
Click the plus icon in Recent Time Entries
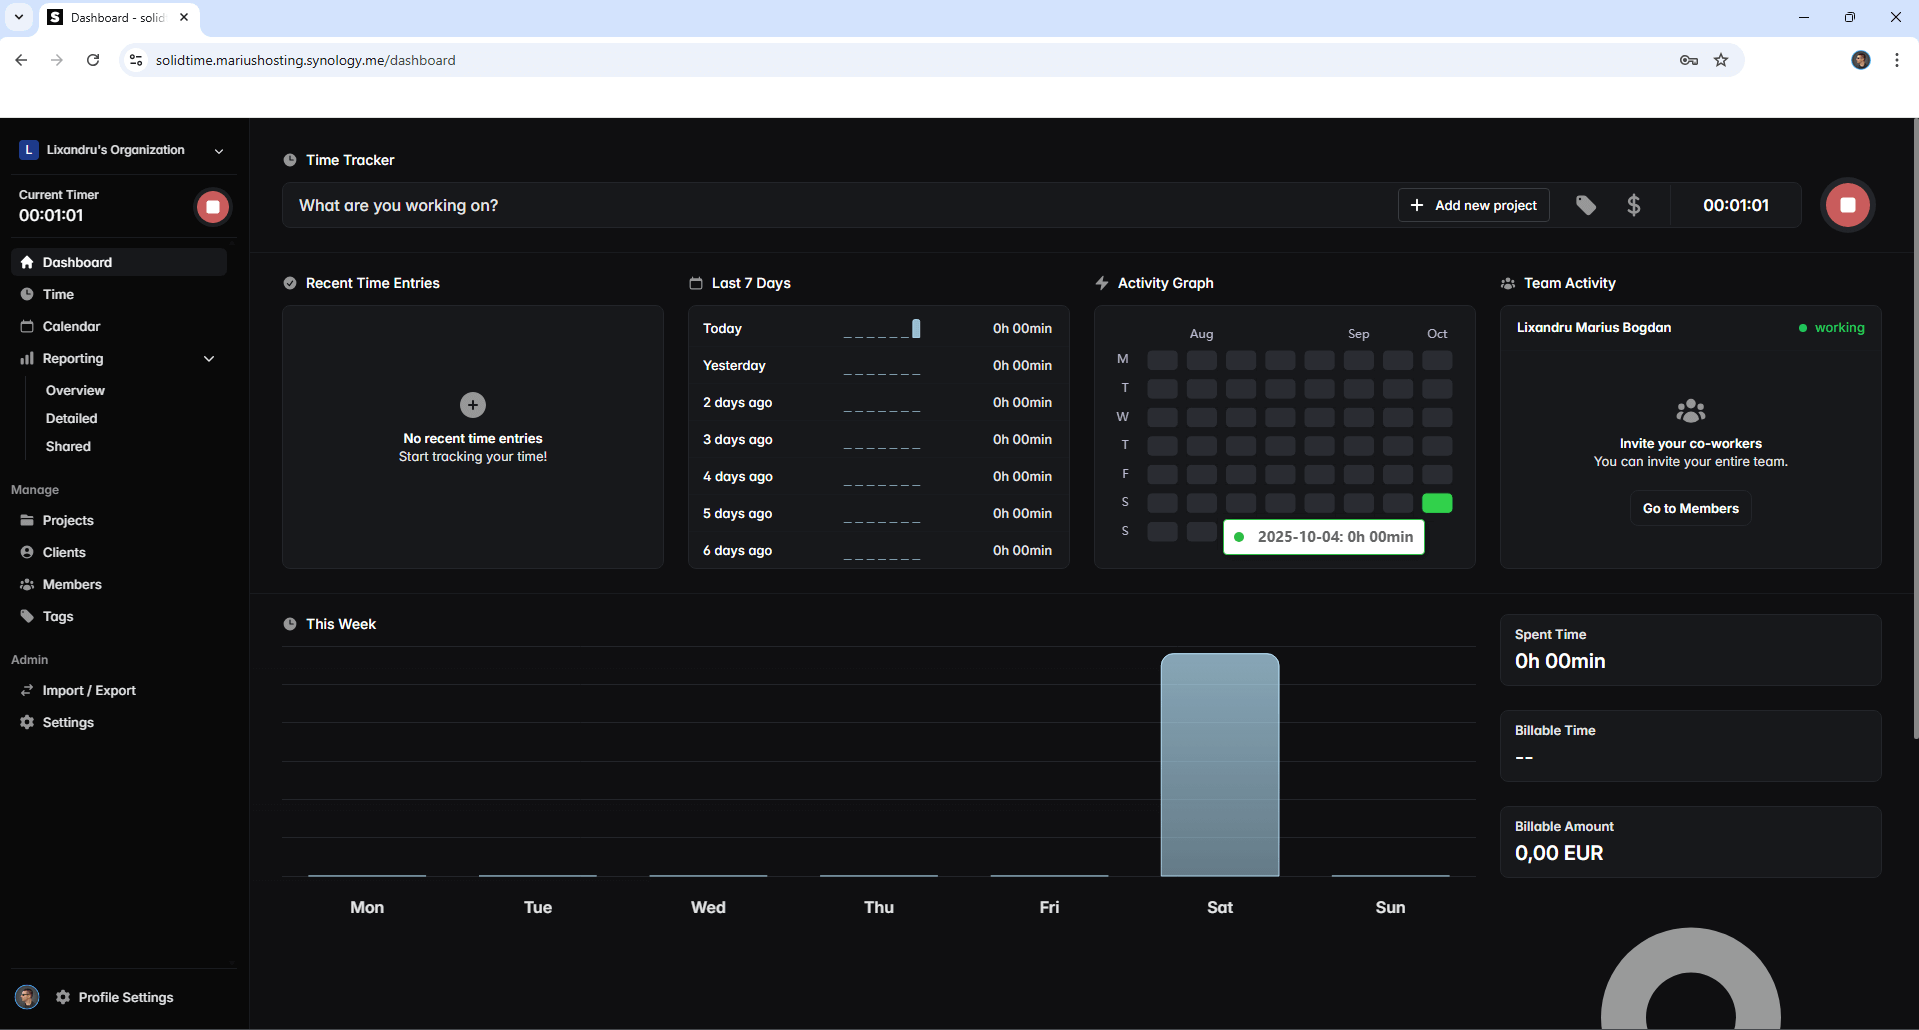[x=473, y=405]
